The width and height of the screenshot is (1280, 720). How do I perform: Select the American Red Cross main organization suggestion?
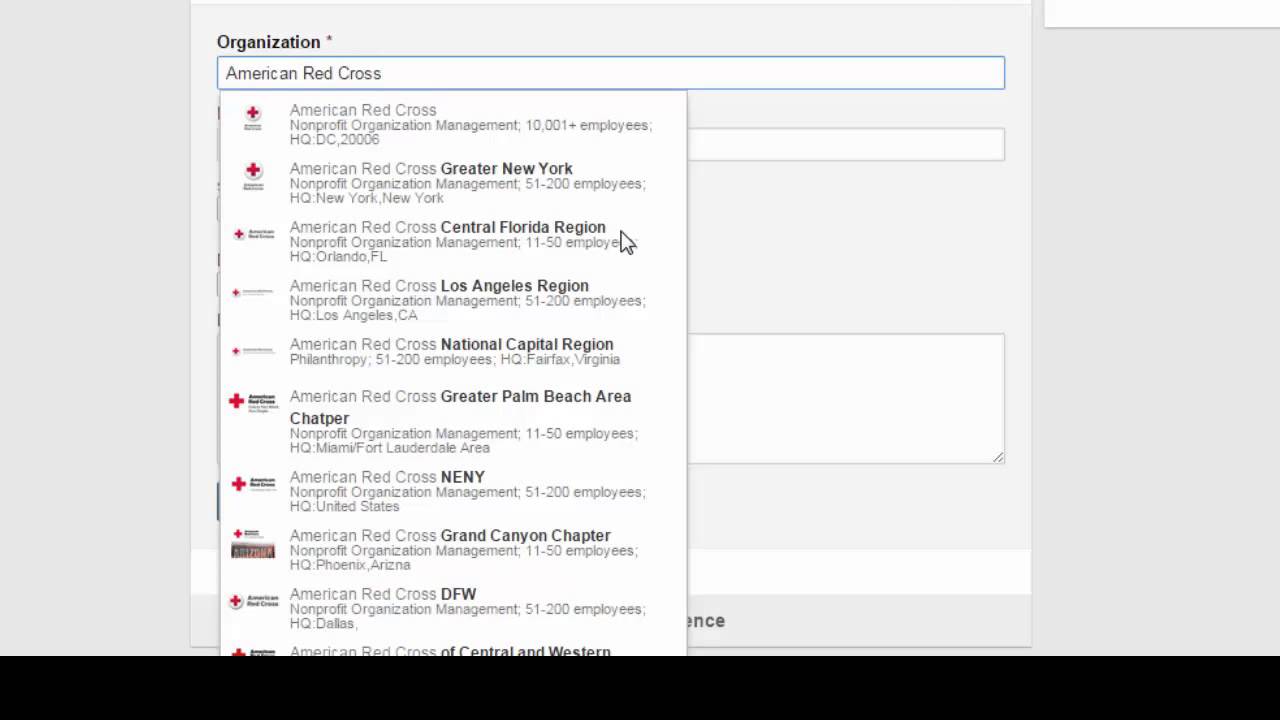[x=453, y=124]
